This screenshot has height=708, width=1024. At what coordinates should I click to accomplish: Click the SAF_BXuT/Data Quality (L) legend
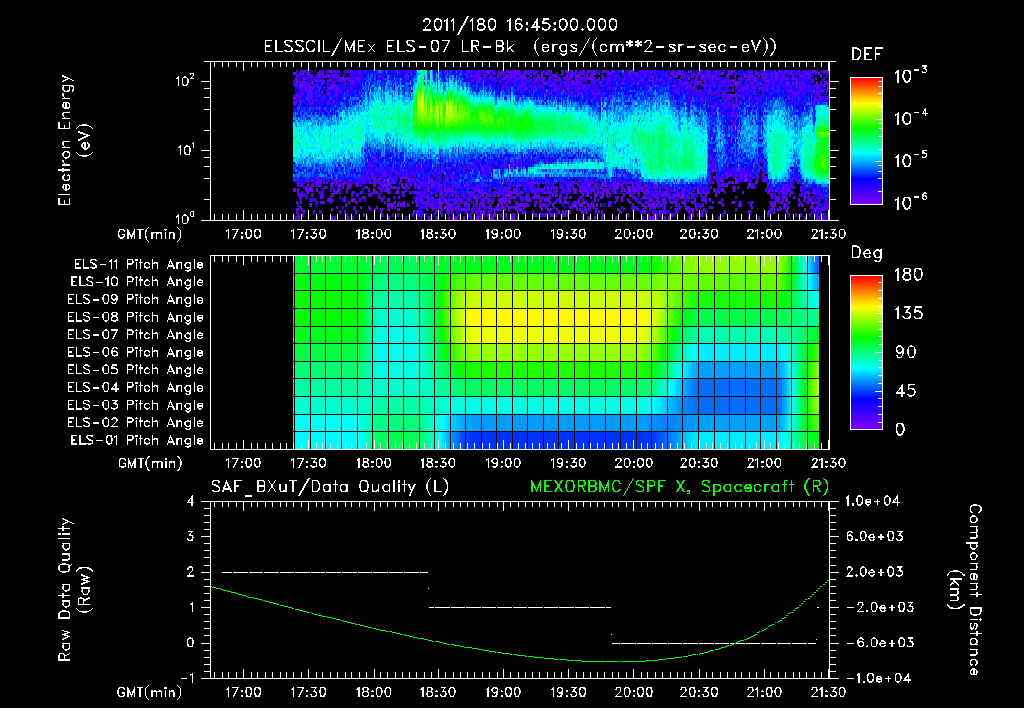click(330, 487)
